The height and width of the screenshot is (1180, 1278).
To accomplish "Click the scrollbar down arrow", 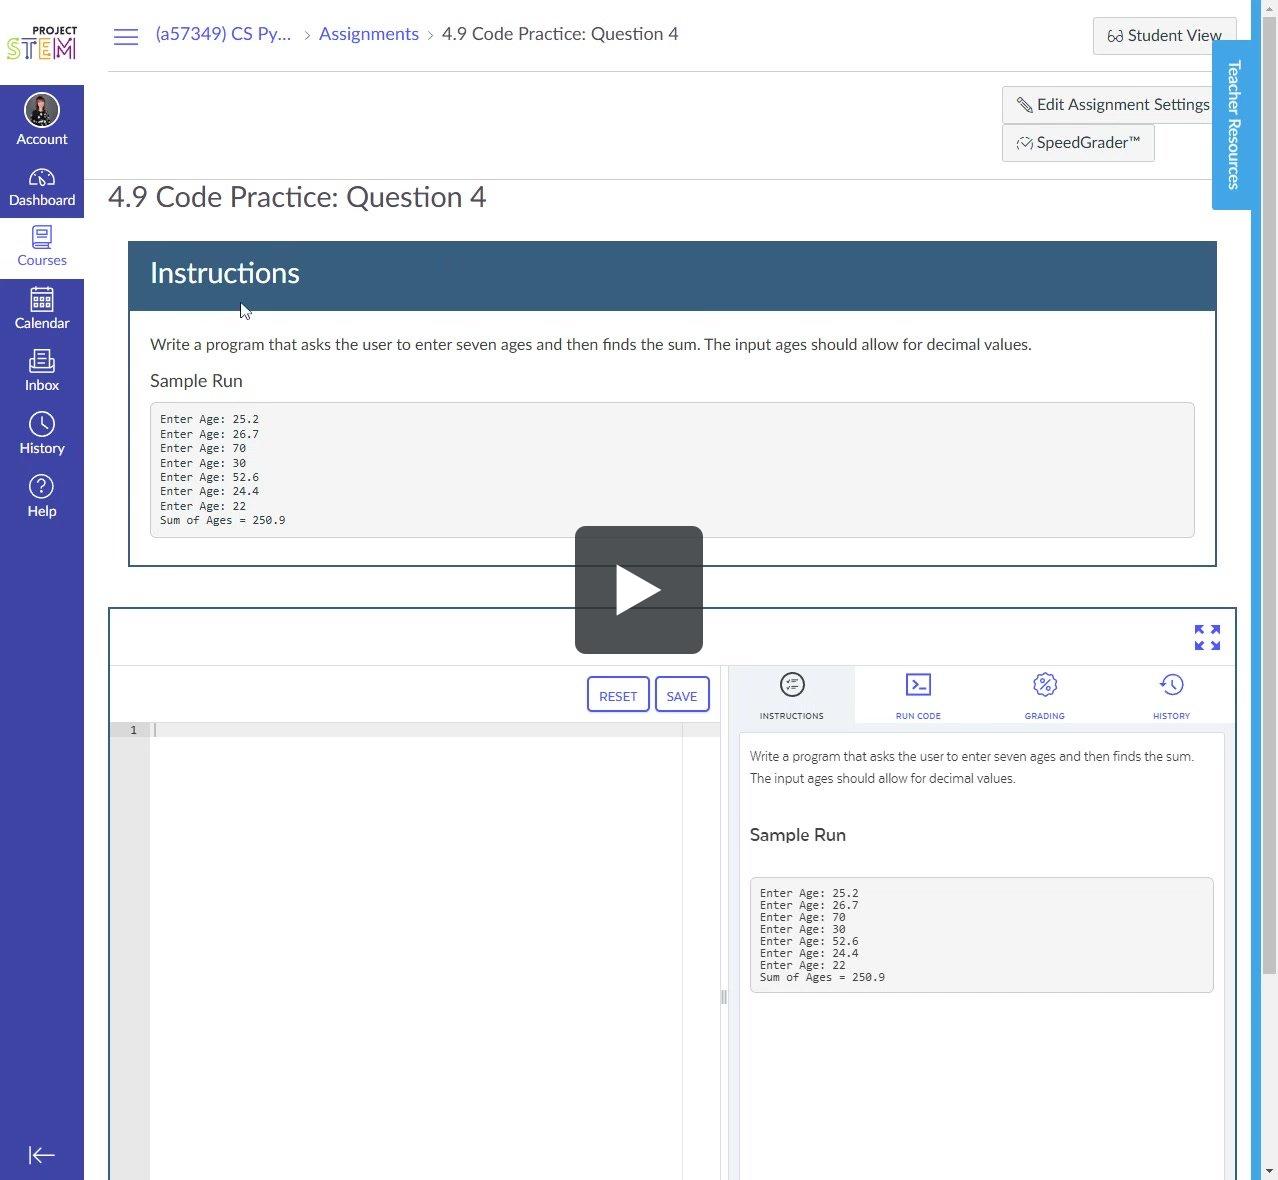I will tap(1269, 1170).
